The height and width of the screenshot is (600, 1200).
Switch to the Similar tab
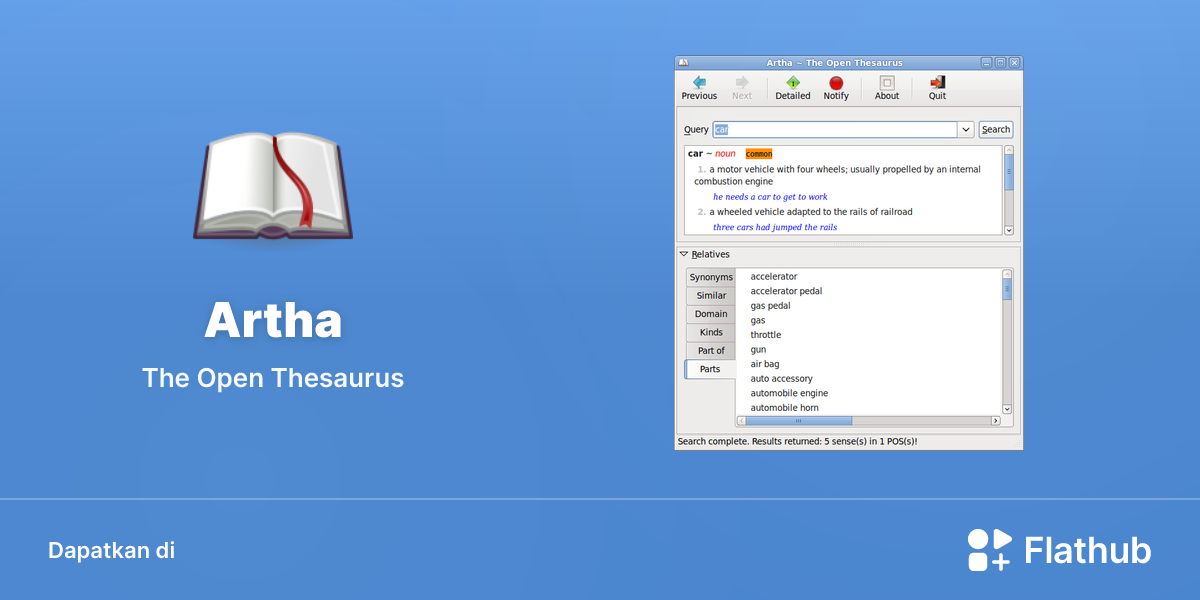click(711, 296)
